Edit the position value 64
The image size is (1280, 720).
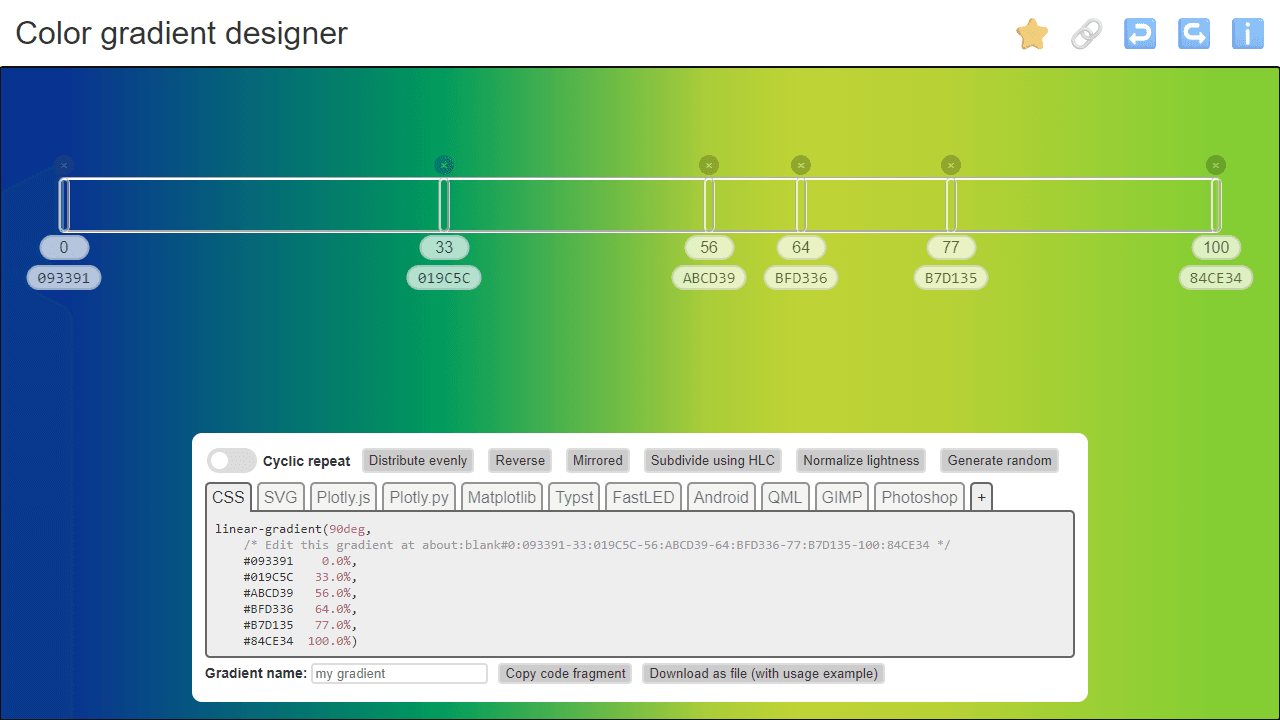tap(801, 247)
